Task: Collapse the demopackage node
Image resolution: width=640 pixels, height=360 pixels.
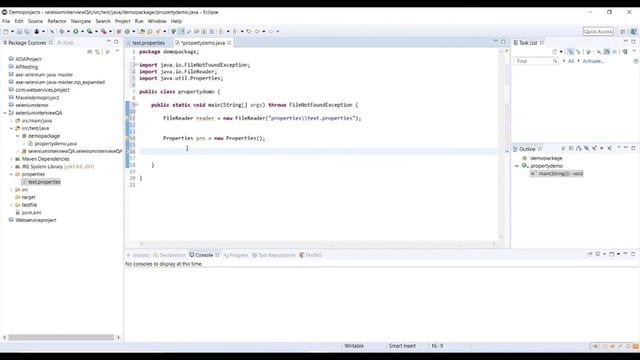Action: pyautogui.click(x=18, y=136)
